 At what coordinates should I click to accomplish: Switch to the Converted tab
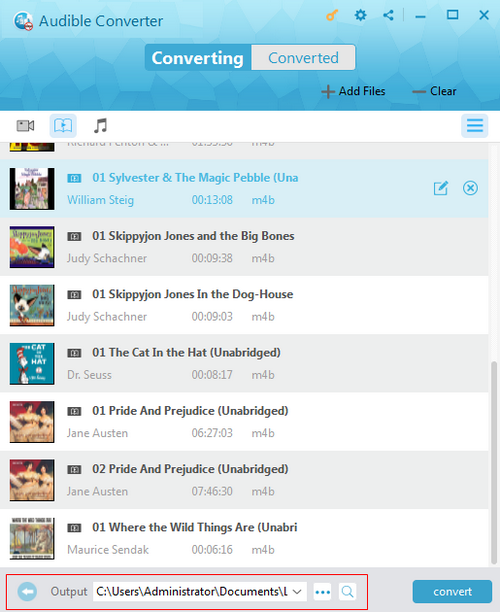click(303, 58)
